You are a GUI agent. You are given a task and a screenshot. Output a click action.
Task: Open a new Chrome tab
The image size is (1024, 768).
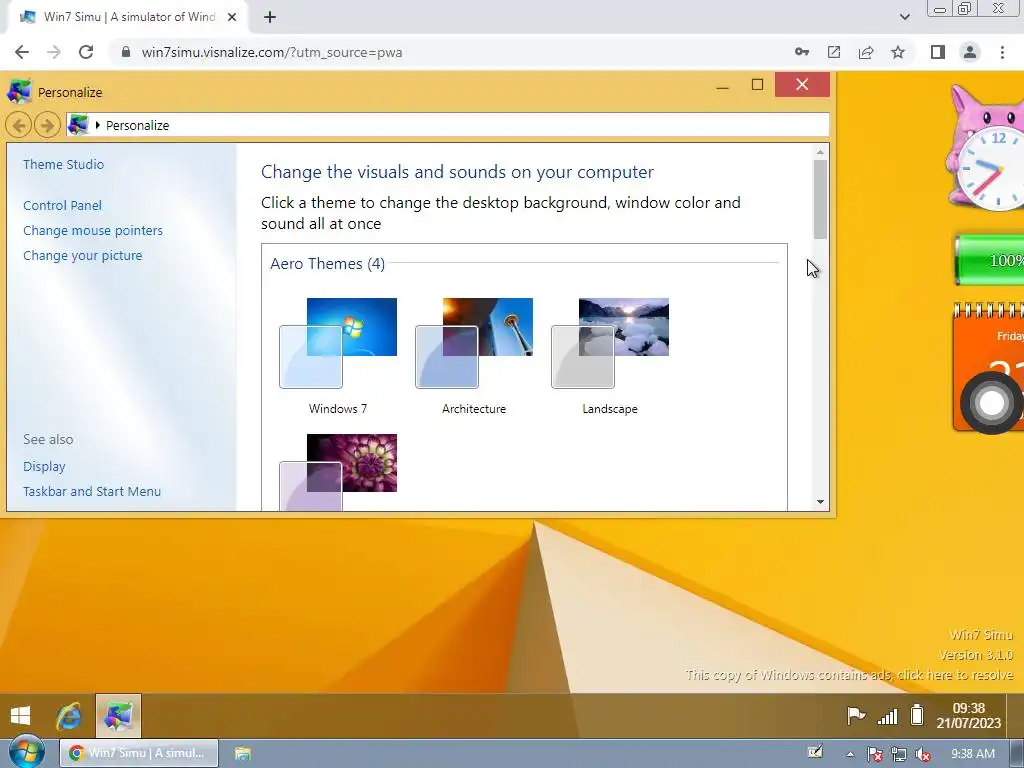270,17
